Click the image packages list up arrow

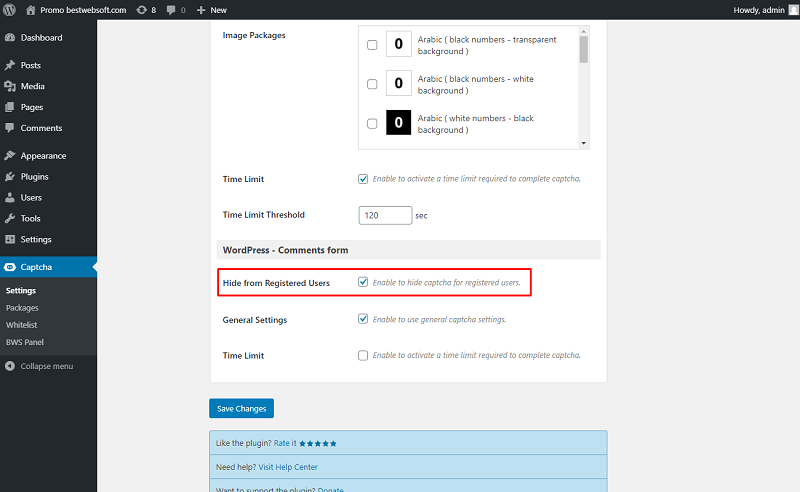coord(584,32)
